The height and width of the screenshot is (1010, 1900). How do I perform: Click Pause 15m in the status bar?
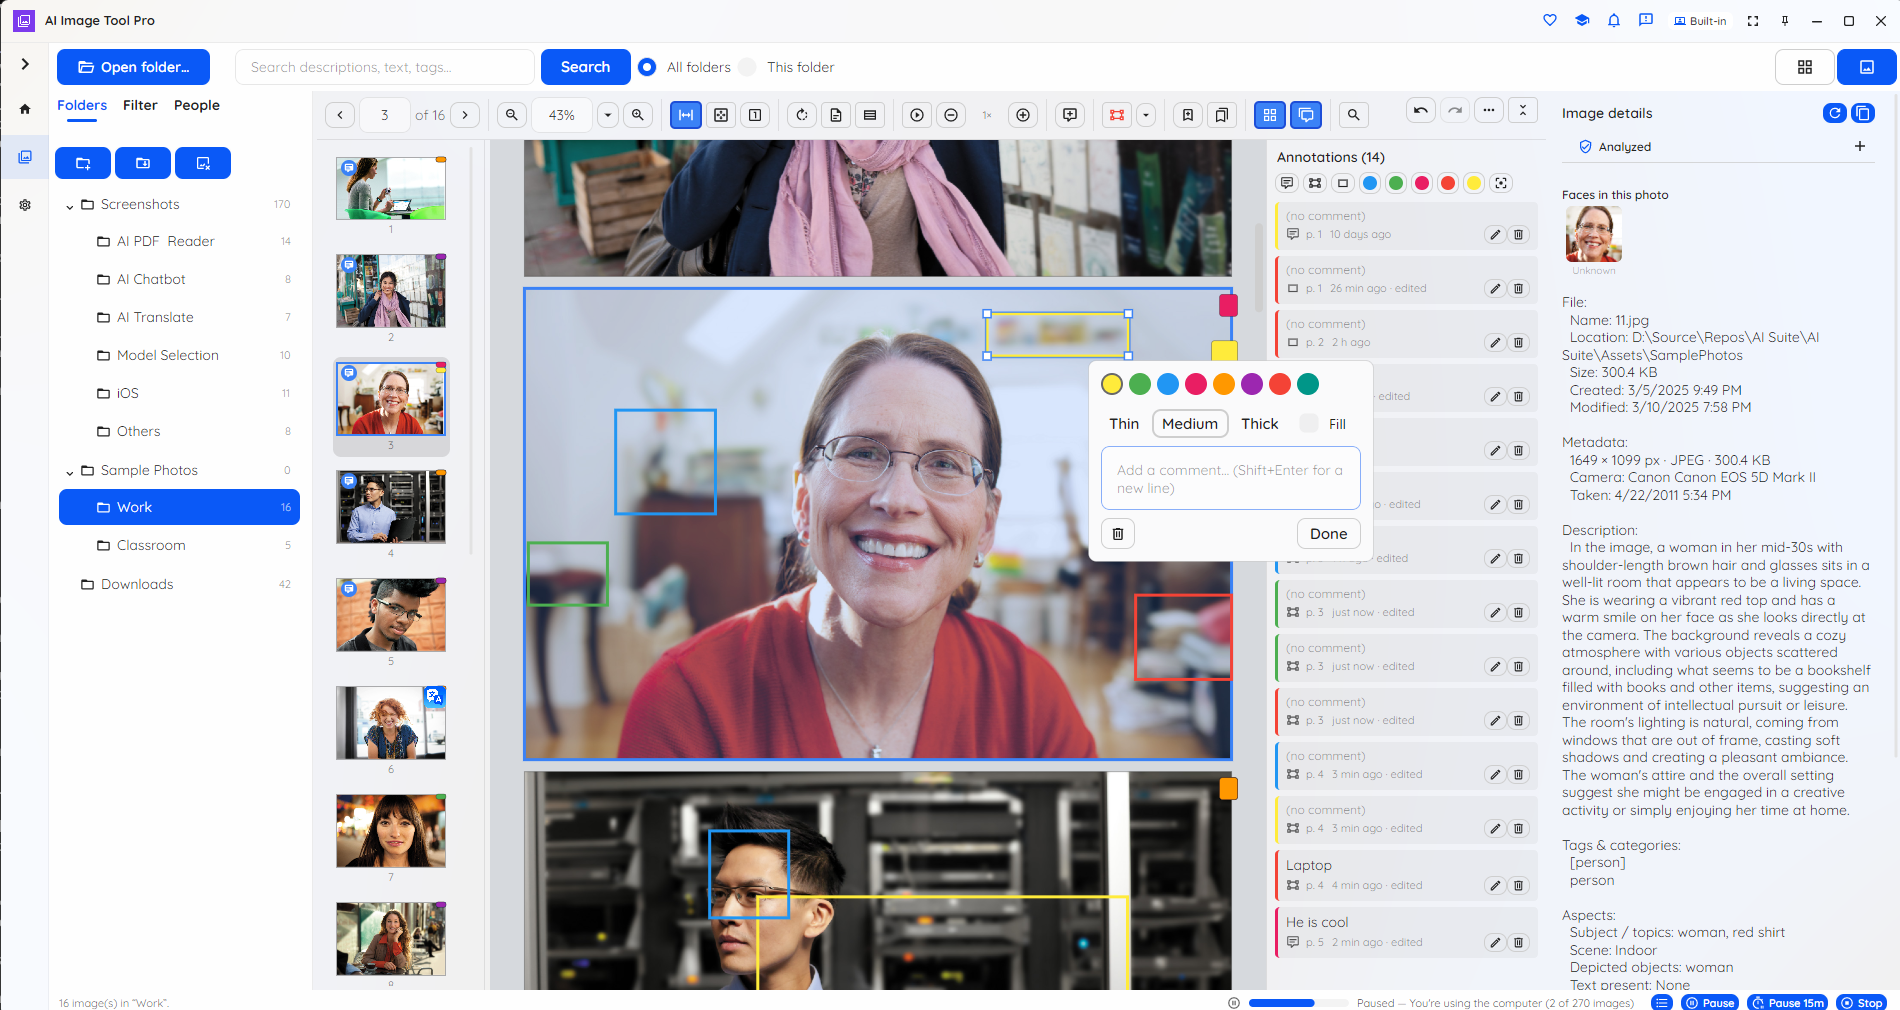point(1788,1002)
